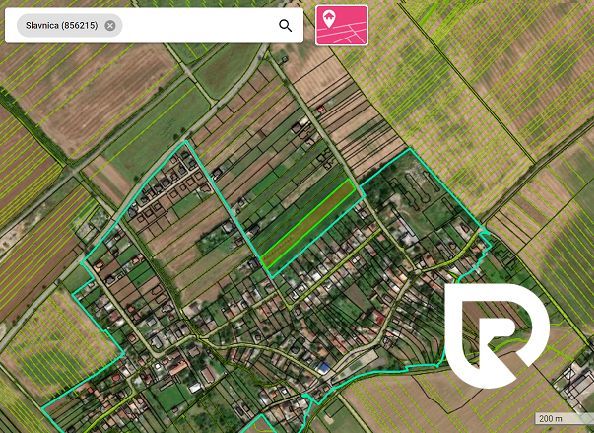Select the Slavnica (856215) chip label
594x433 pixels.
tap(62, 25)
